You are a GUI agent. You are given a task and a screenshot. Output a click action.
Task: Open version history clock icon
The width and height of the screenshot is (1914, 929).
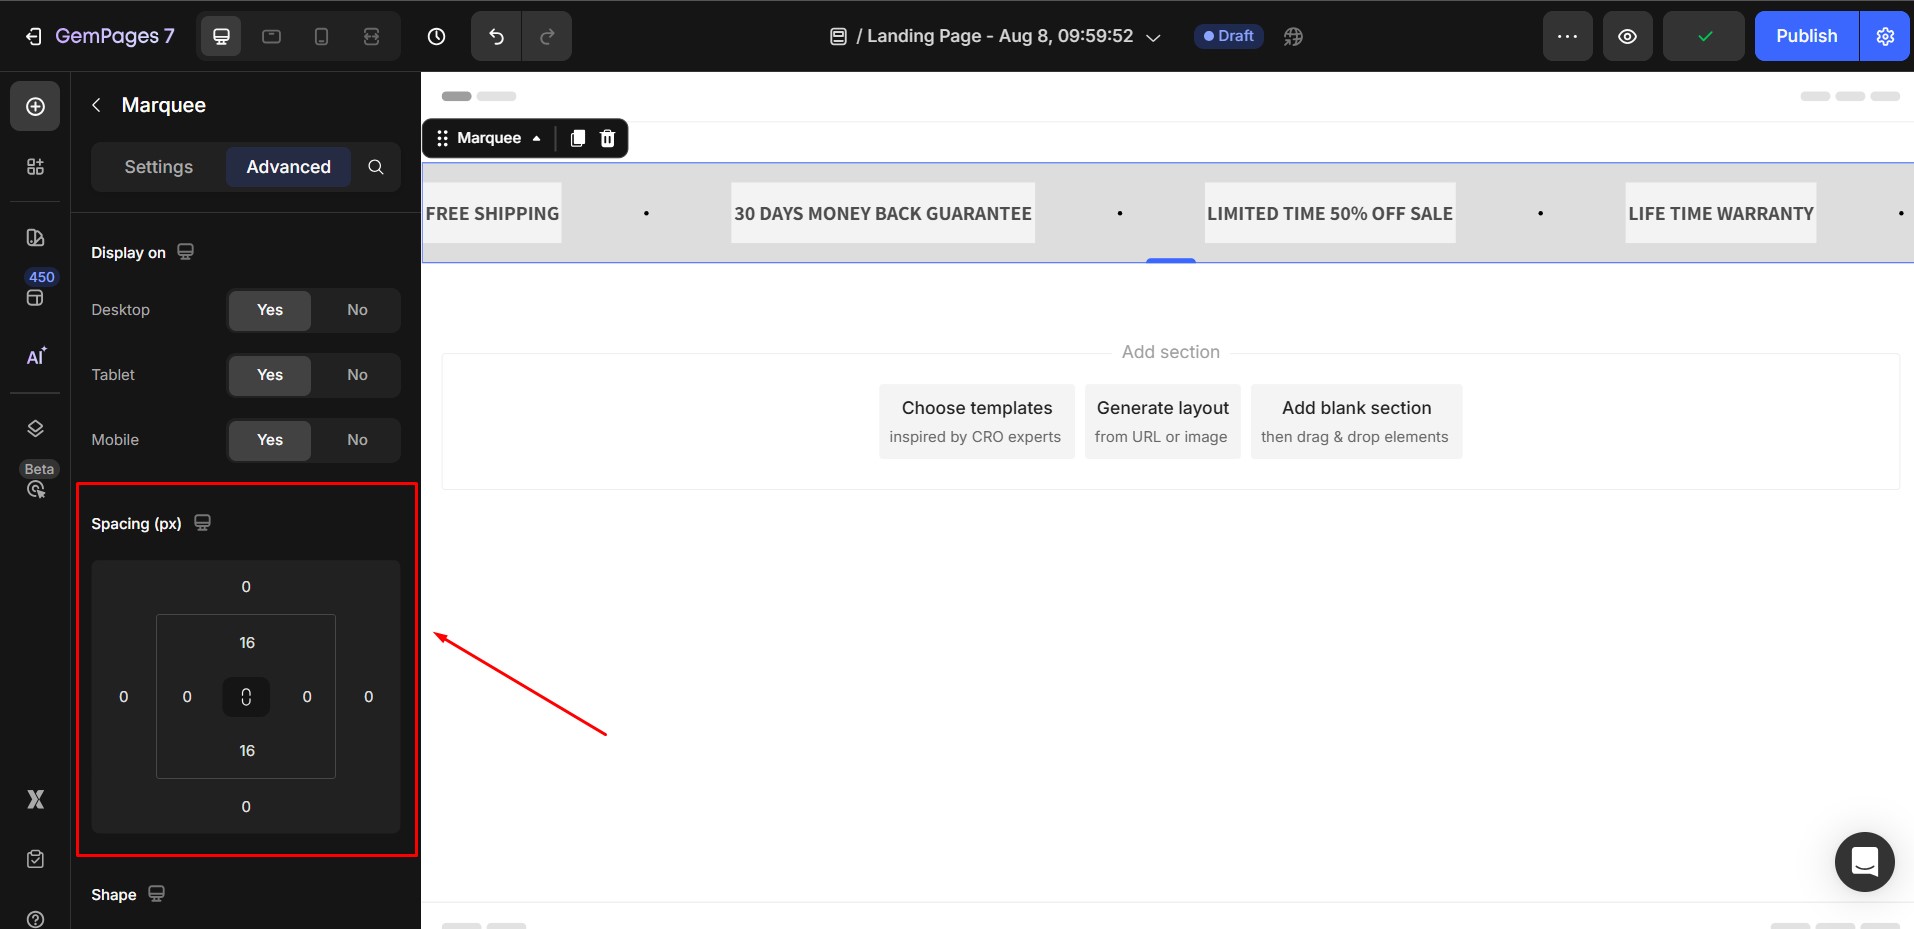[436, 37]
